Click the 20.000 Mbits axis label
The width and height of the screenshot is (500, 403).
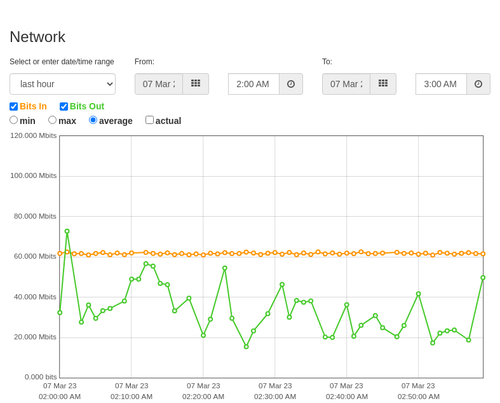[35, 337]
